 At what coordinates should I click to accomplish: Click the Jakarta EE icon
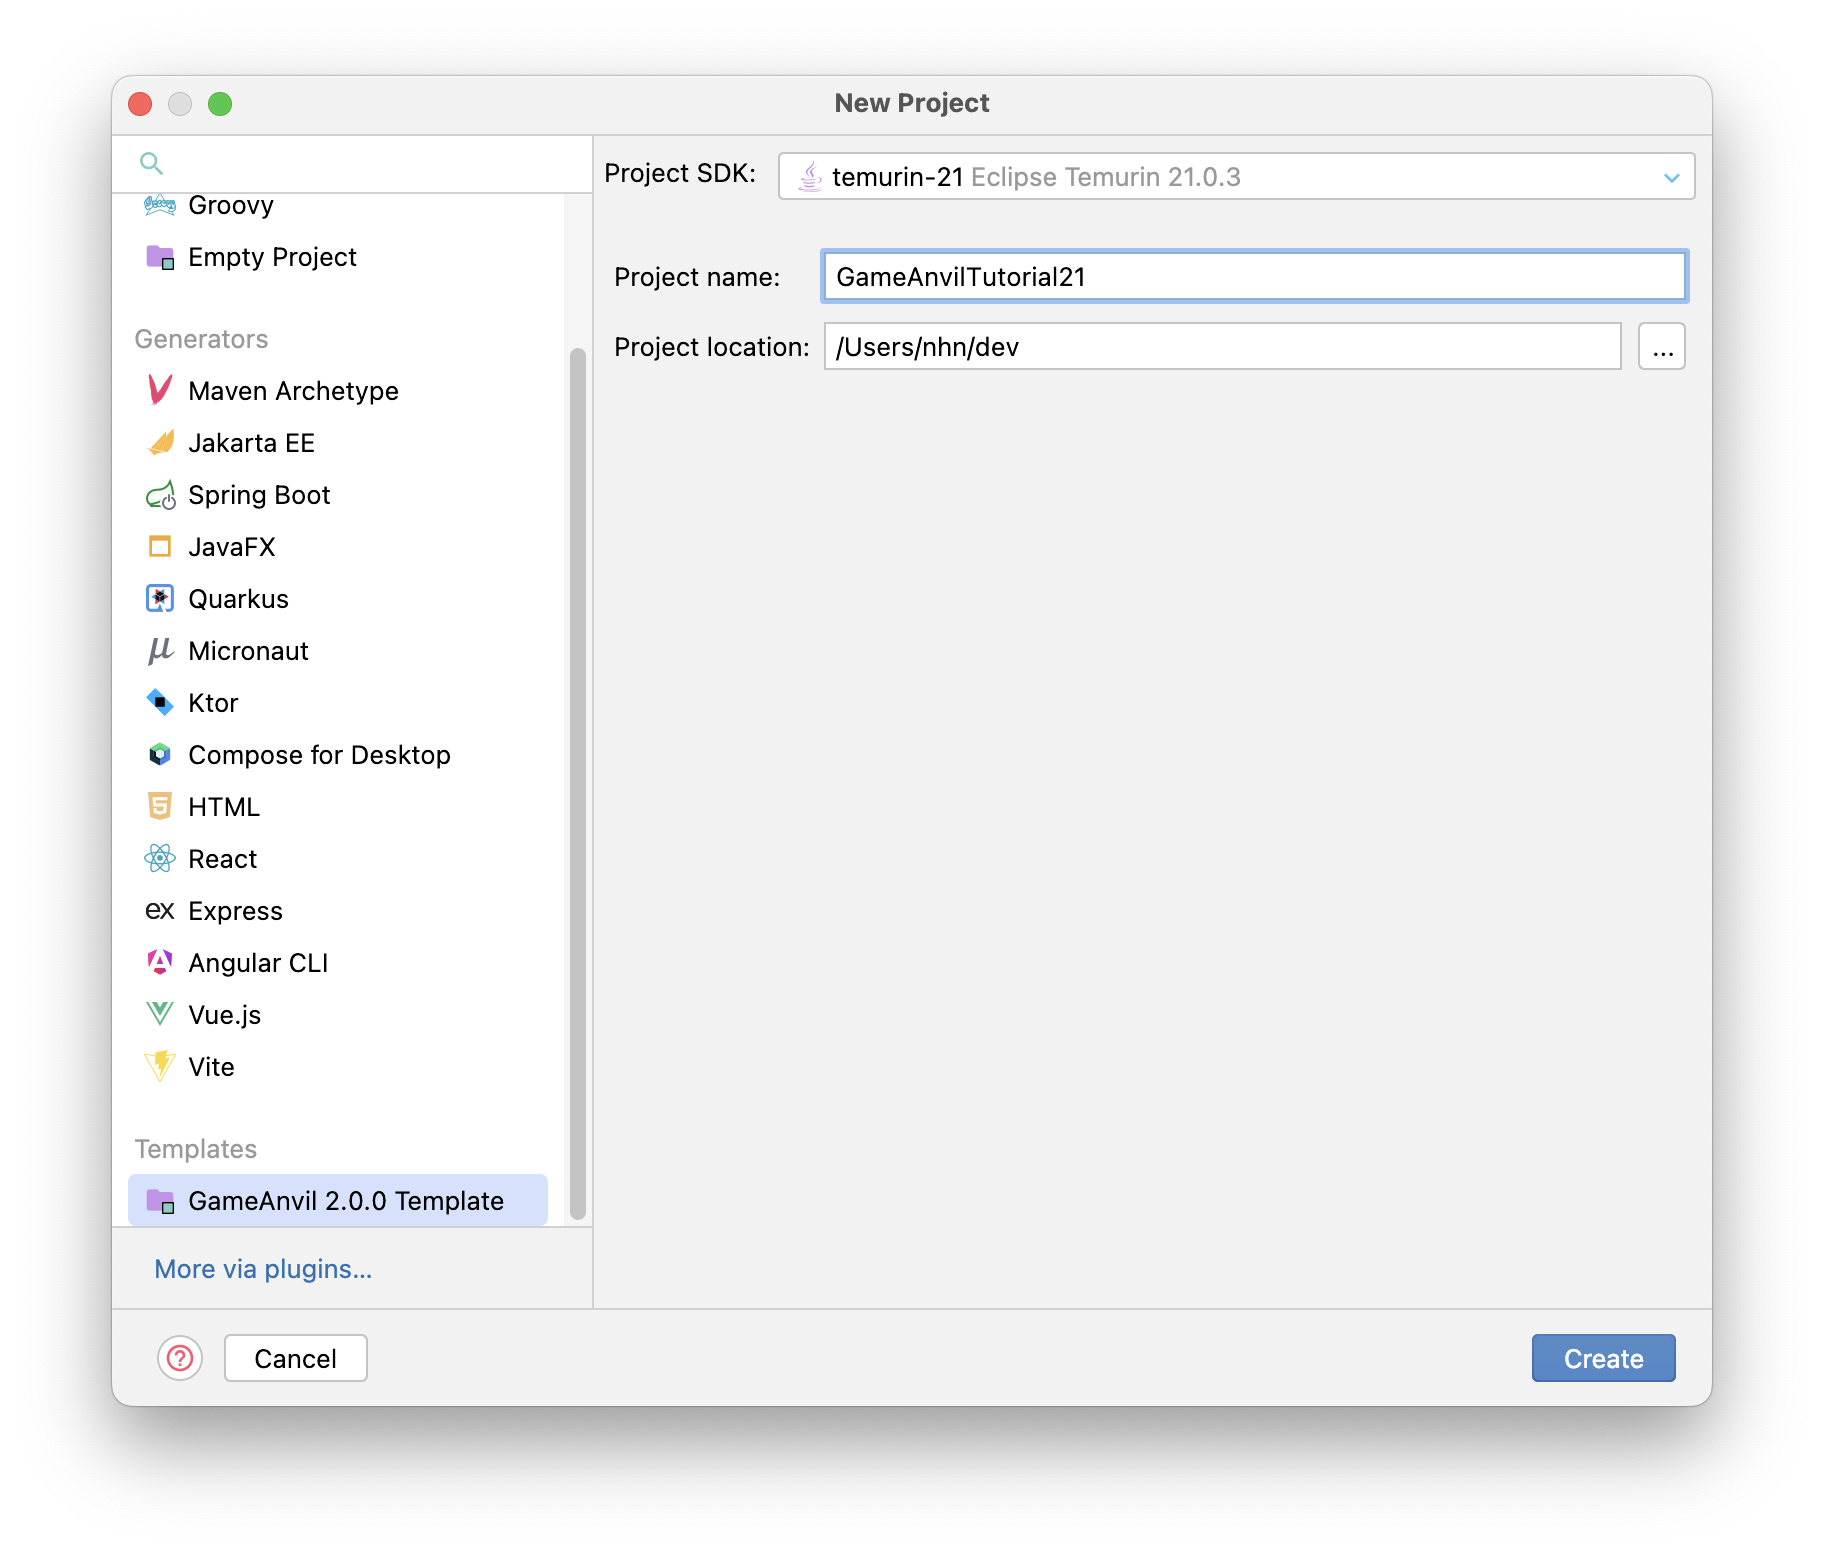160,442
